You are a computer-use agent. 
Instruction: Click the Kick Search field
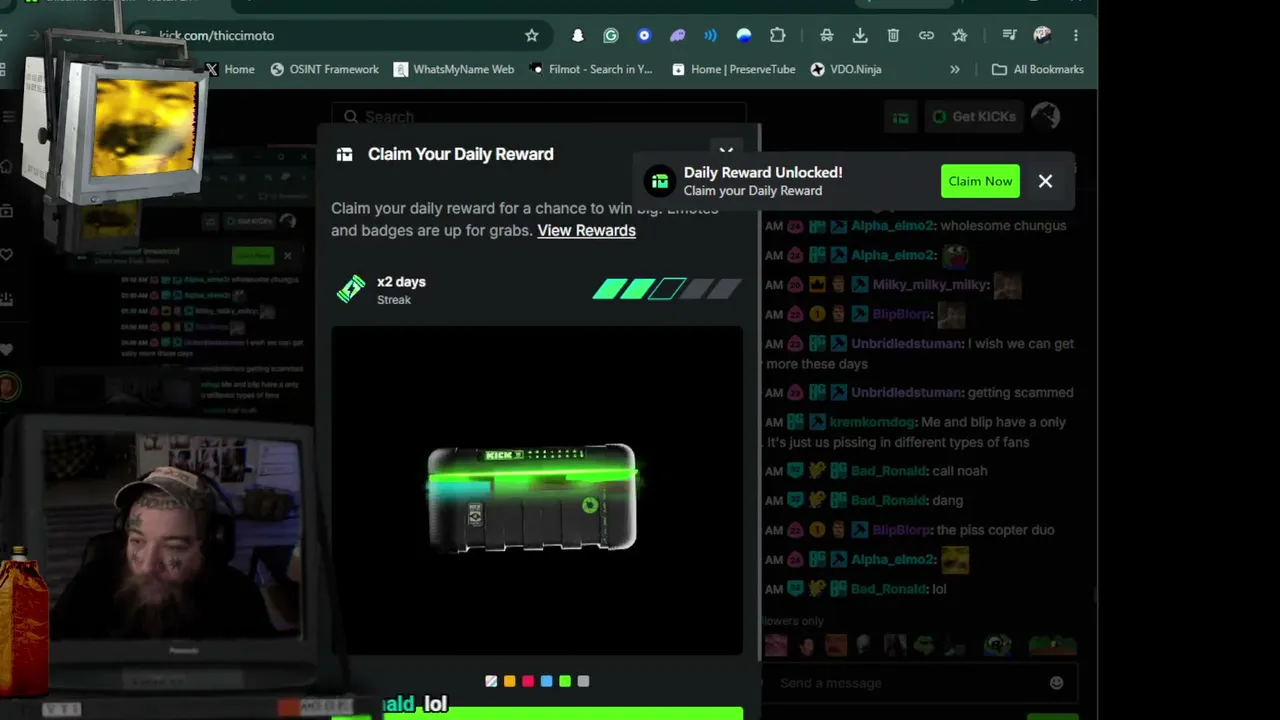pos(539,116)
